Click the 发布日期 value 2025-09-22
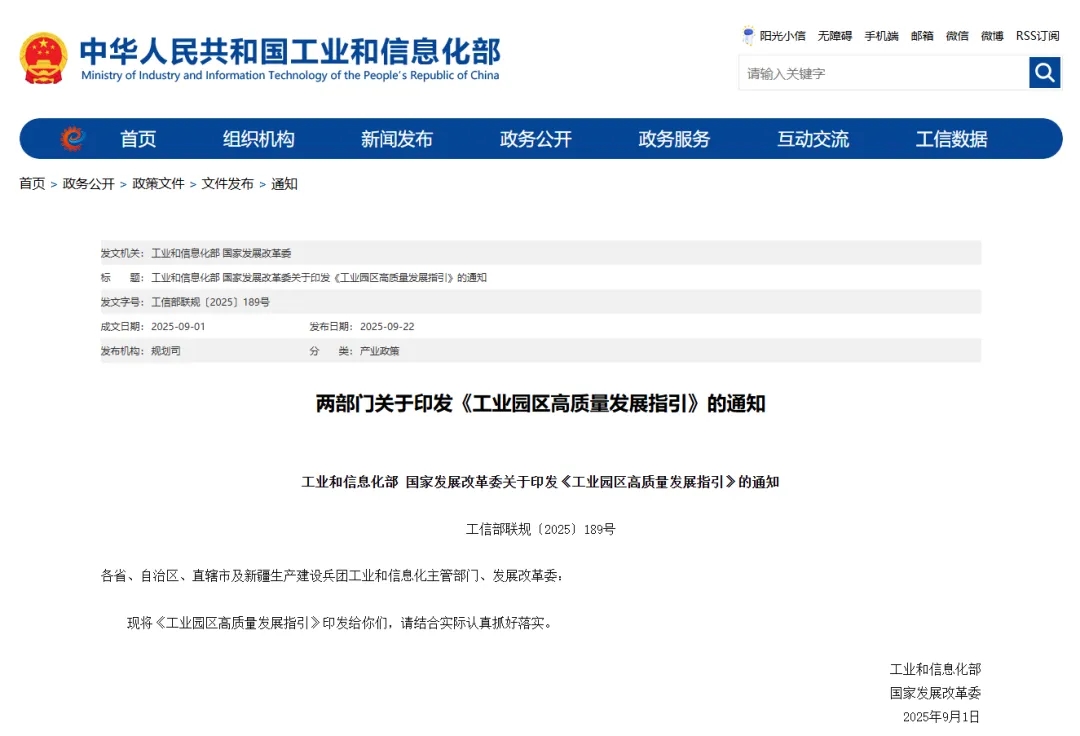The height and width of the screenshot is (736, 1080). [387, 326]
